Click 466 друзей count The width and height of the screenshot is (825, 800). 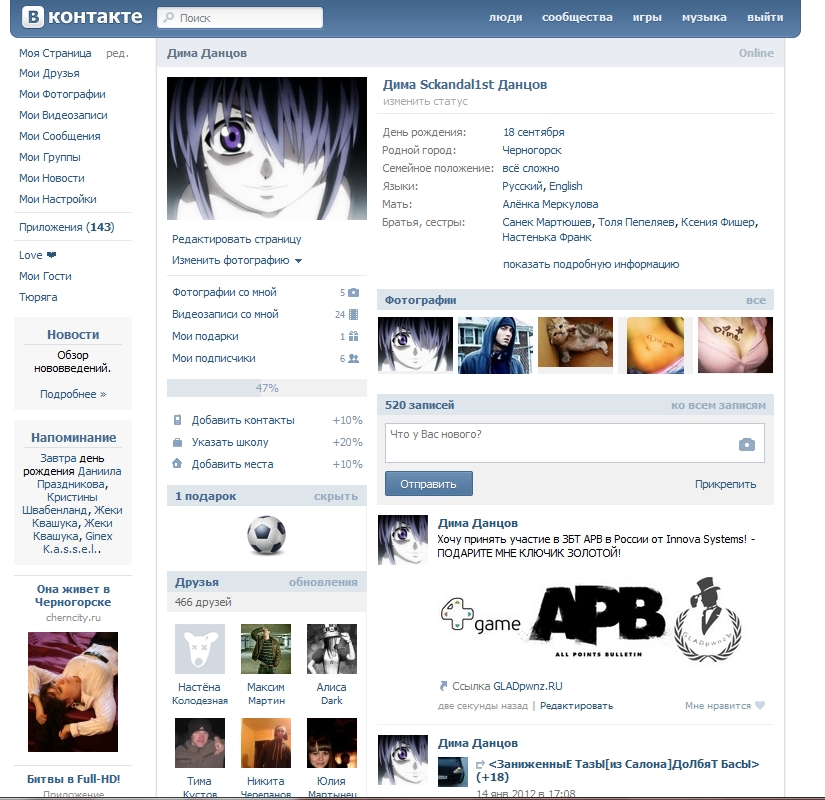[x=203, y=602]
